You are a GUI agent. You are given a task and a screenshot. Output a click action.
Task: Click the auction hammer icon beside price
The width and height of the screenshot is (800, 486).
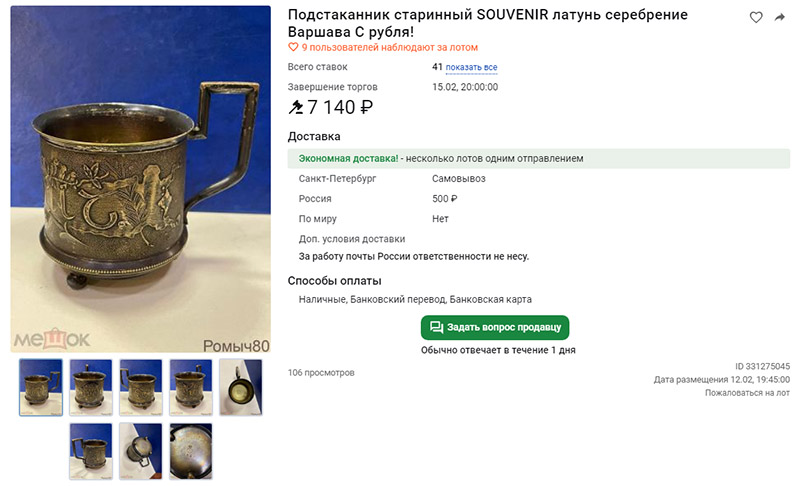(x=296, y=107)
